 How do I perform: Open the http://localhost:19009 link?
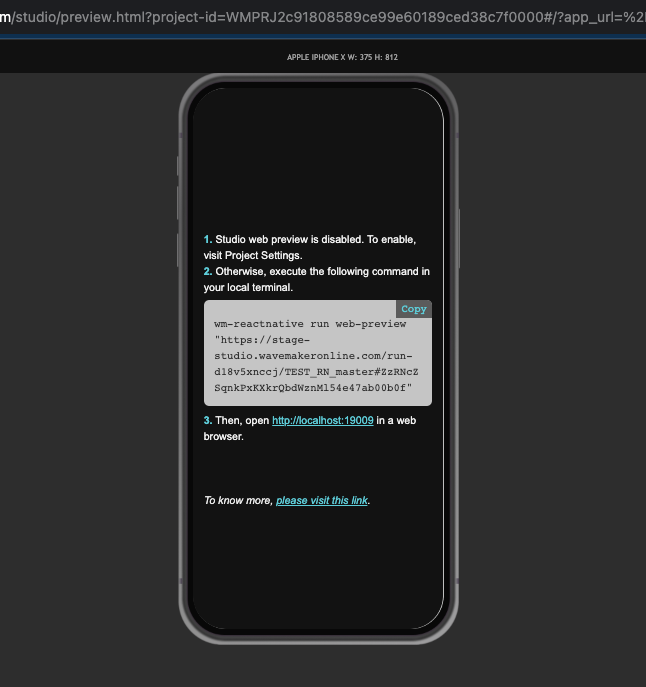(322, 421)
